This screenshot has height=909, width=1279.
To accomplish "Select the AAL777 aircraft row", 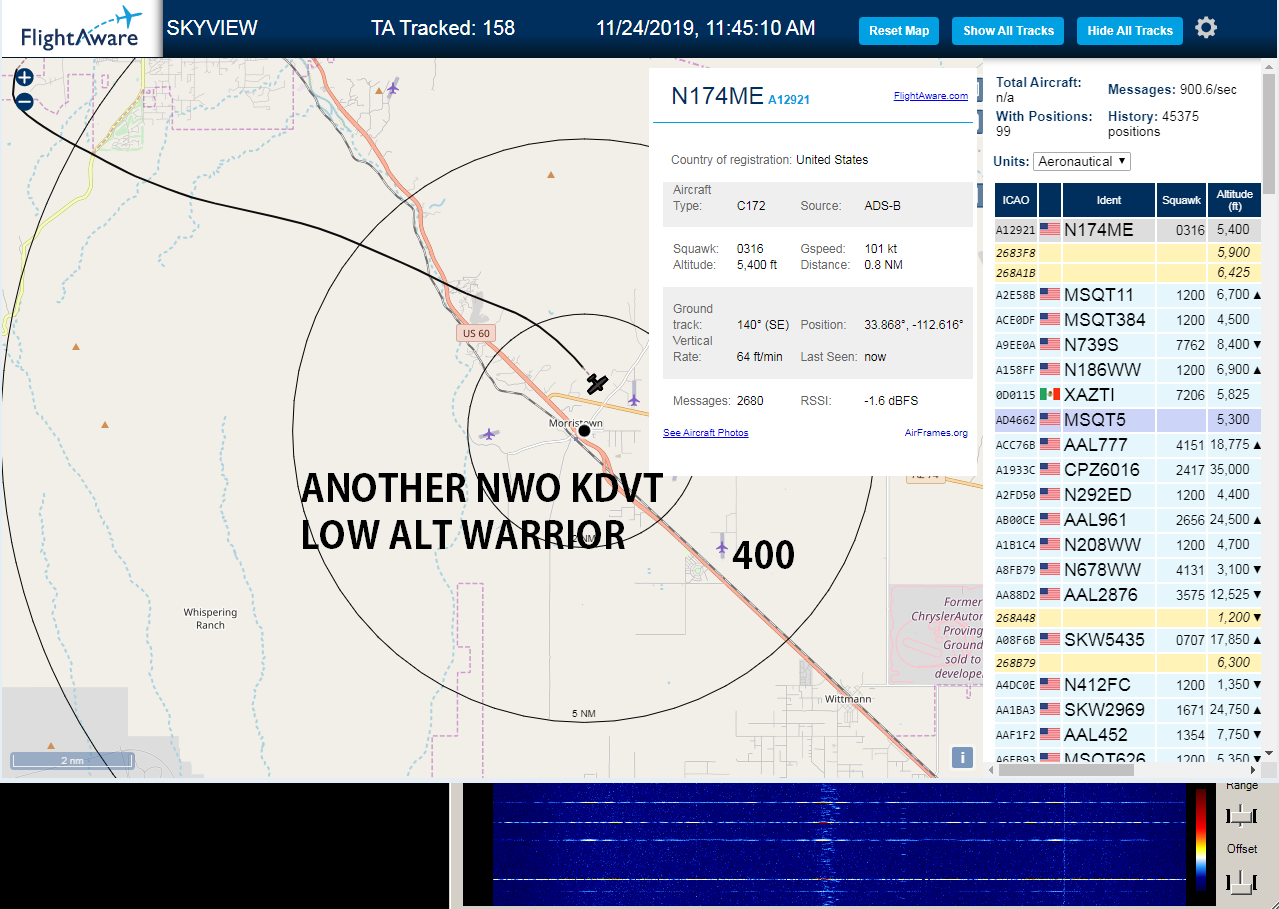I will pyautogui.click(x=1128, y=445).
